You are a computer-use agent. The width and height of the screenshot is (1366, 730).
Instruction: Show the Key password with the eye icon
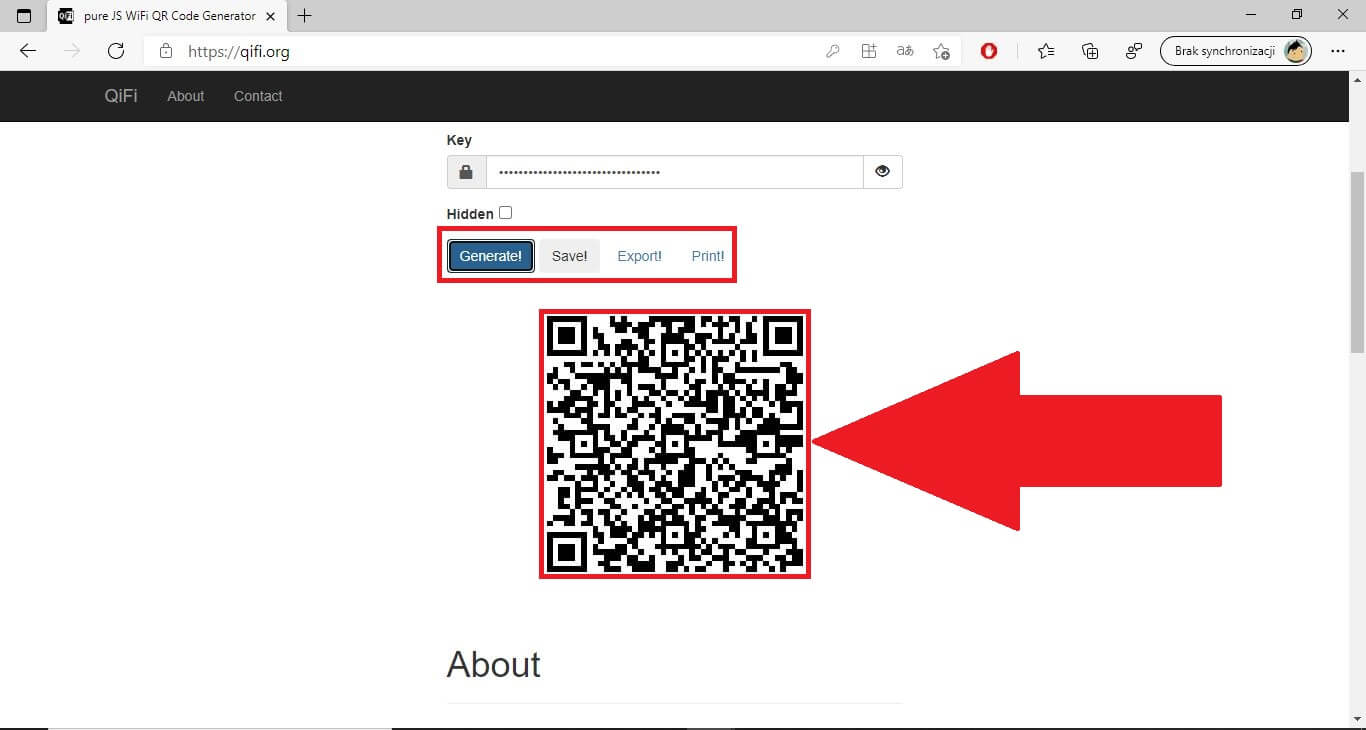click(882, 172)
